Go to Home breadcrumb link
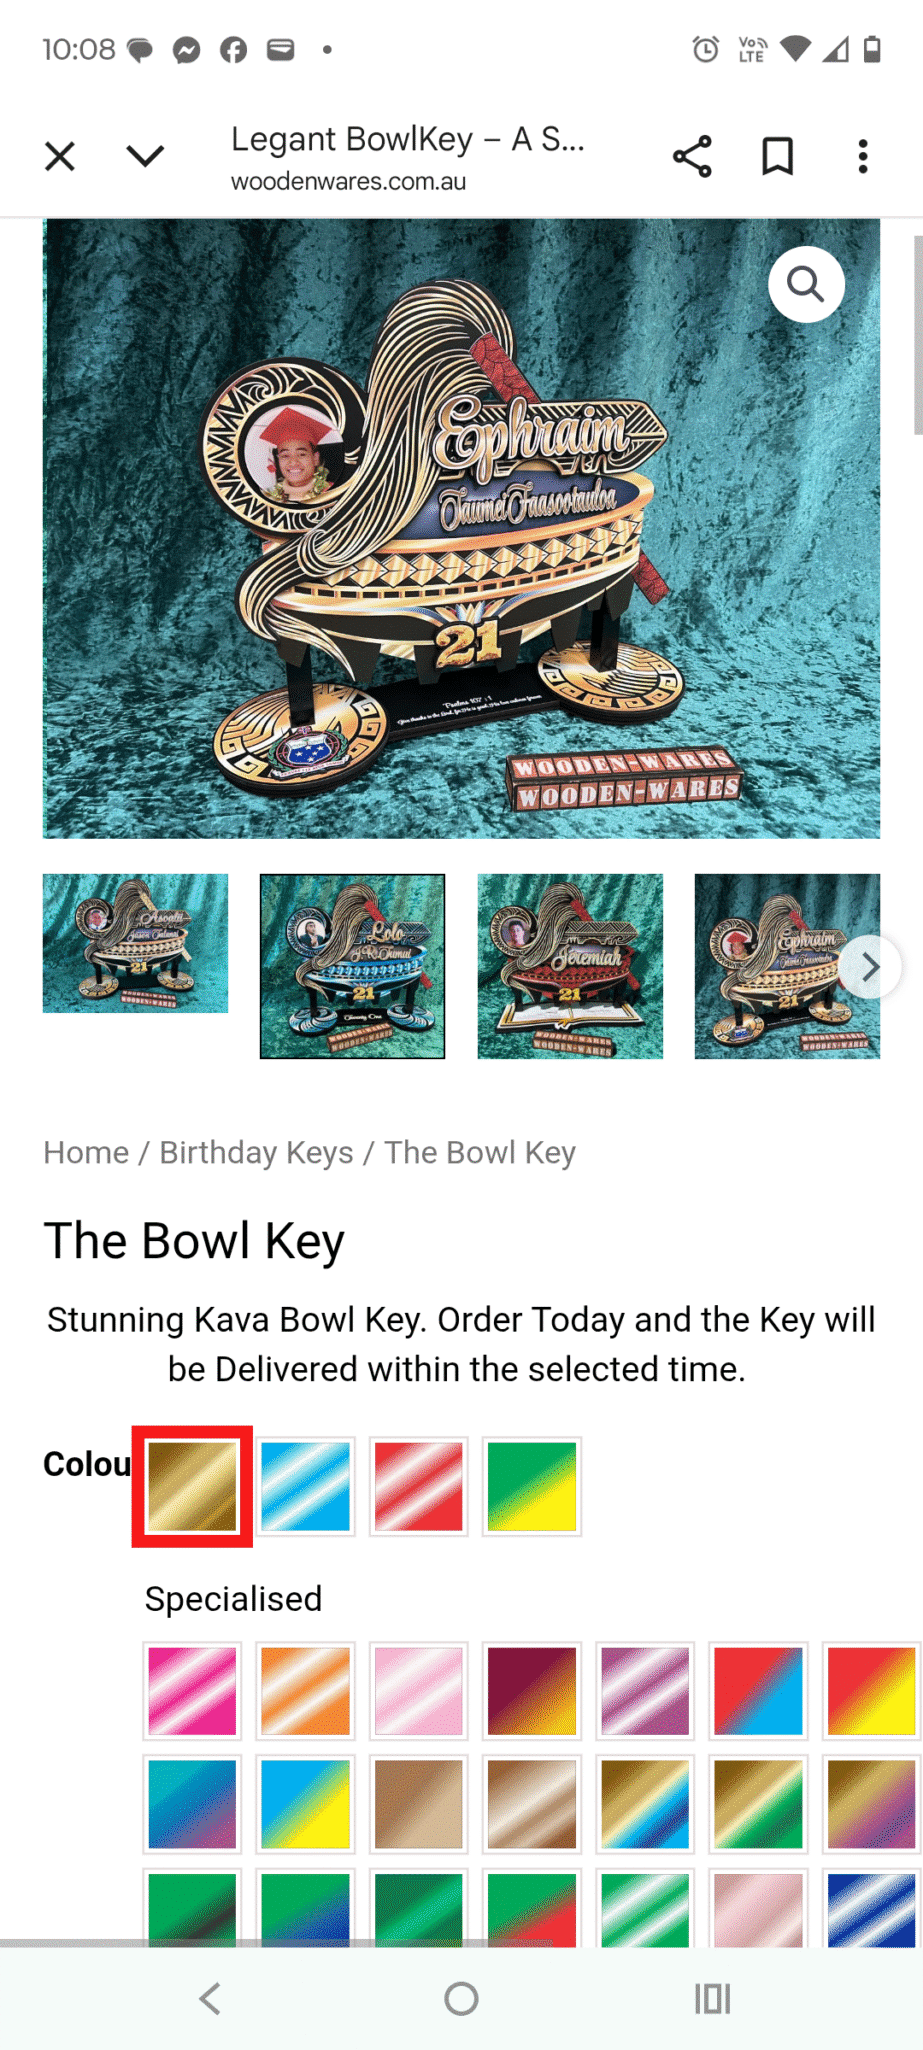The width and height of the screenshot is (923, 2050). (86, 1153)
